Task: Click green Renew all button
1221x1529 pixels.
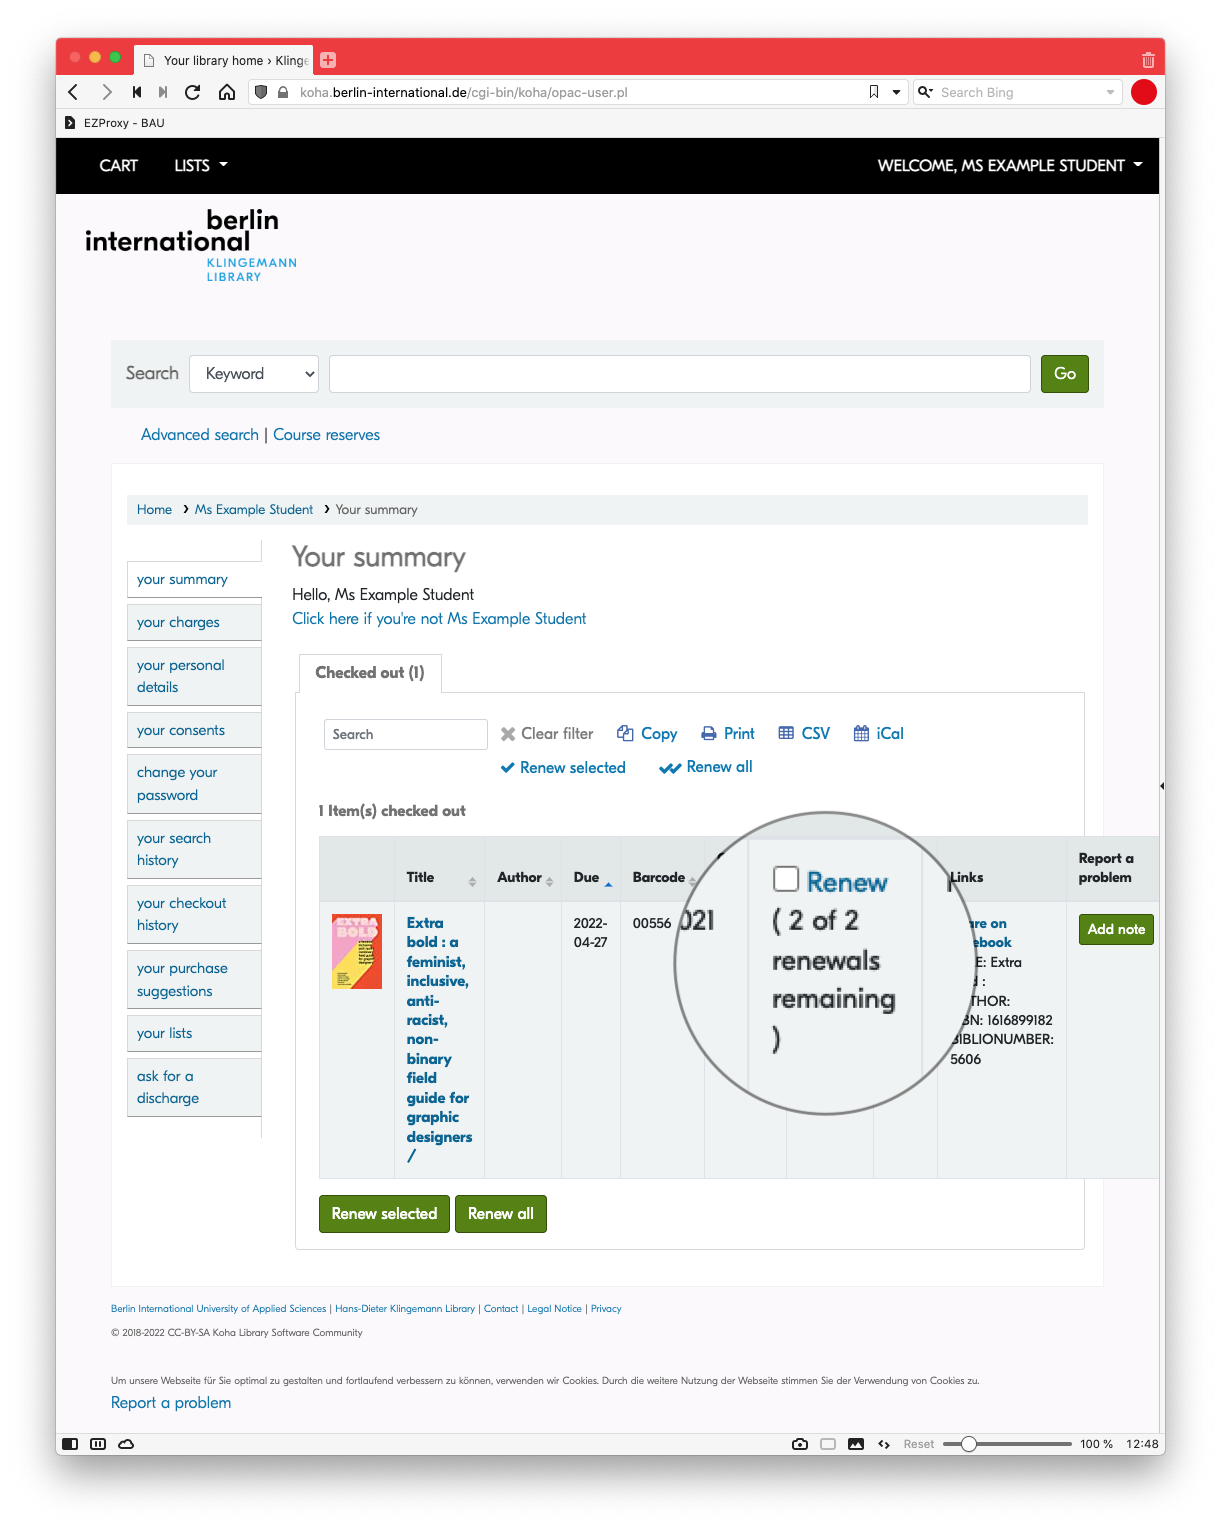Action: [x=501, y=1214]
